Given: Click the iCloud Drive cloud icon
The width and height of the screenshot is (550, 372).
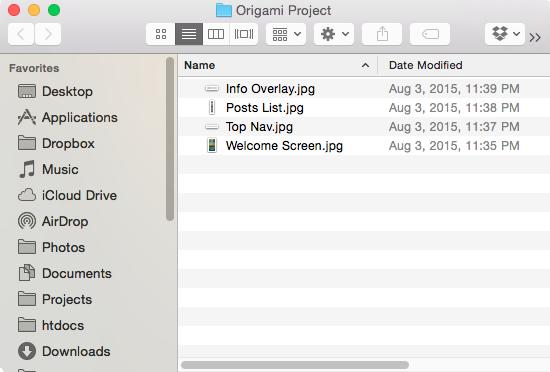Looking at the screenshot, I should click(27, 195).
